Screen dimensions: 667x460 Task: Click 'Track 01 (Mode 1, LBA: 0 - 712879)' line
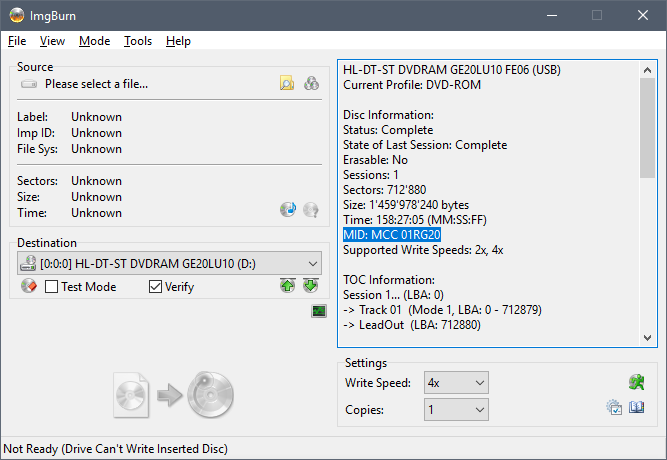tap(442, 309)
